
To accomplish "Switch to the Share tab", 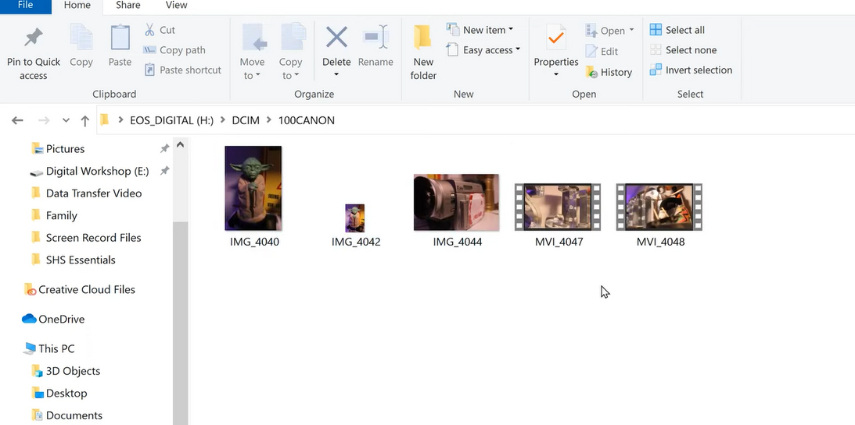I will click(128, 5).
